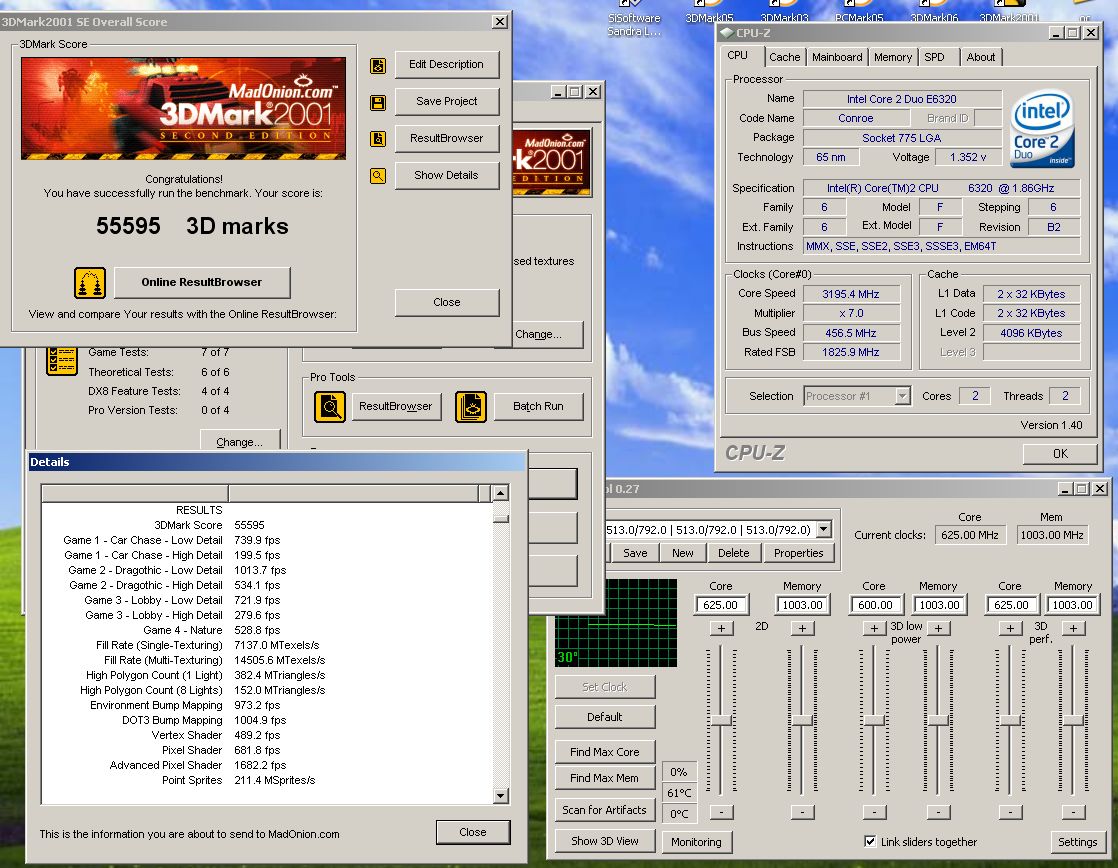This screenshot has height=868, width=1118.
Task: Click the Show 3D View button
Action: point(605,842)
